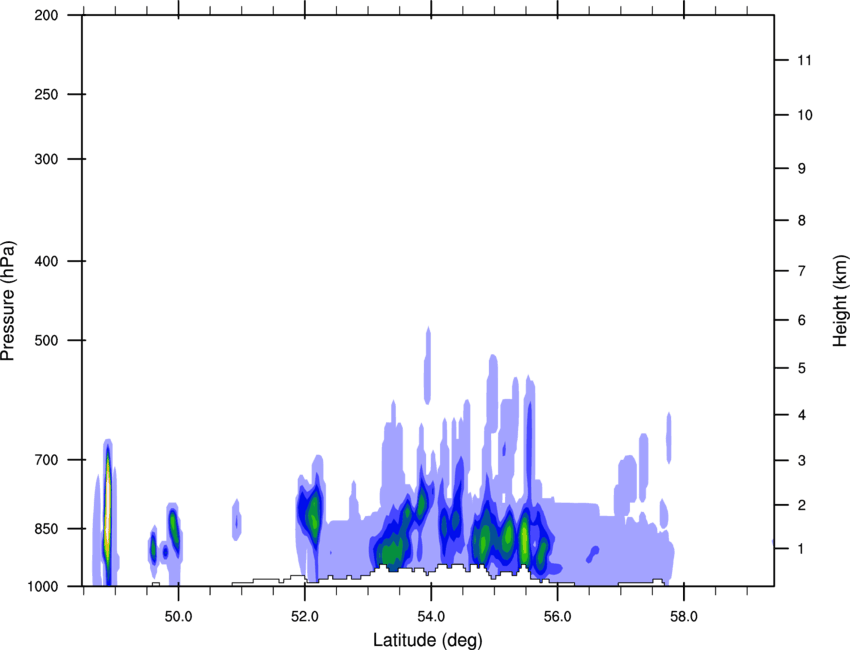Click the 850 pressure tick label
Viewport: 850px width, 650px height.
46,528
